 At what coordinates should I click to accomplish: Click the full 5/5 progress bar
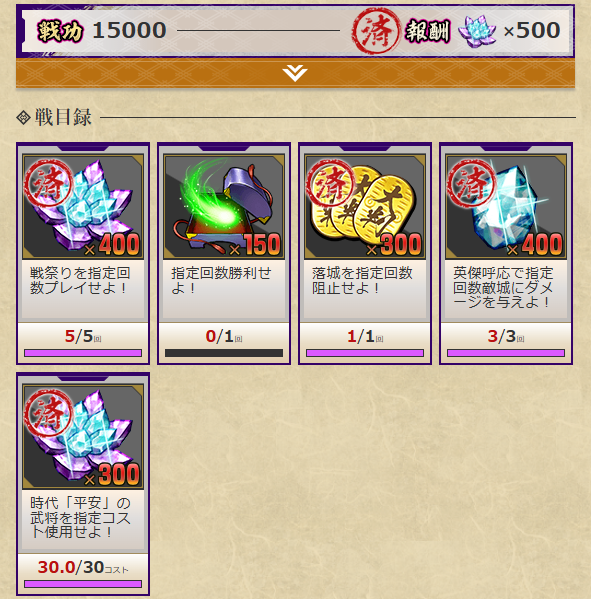(83, 353)
